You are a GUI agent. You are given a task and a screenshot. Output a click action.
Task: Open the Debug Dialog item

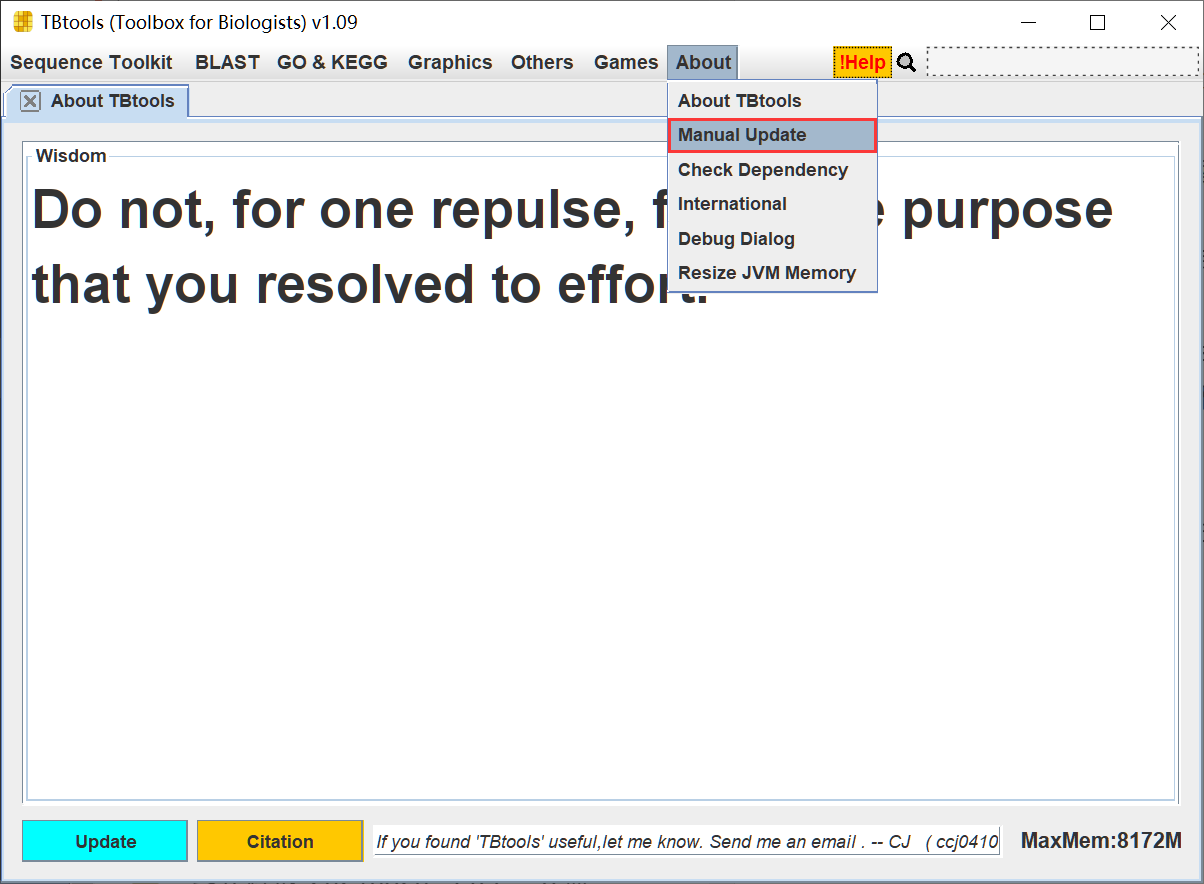coord(772,239)
